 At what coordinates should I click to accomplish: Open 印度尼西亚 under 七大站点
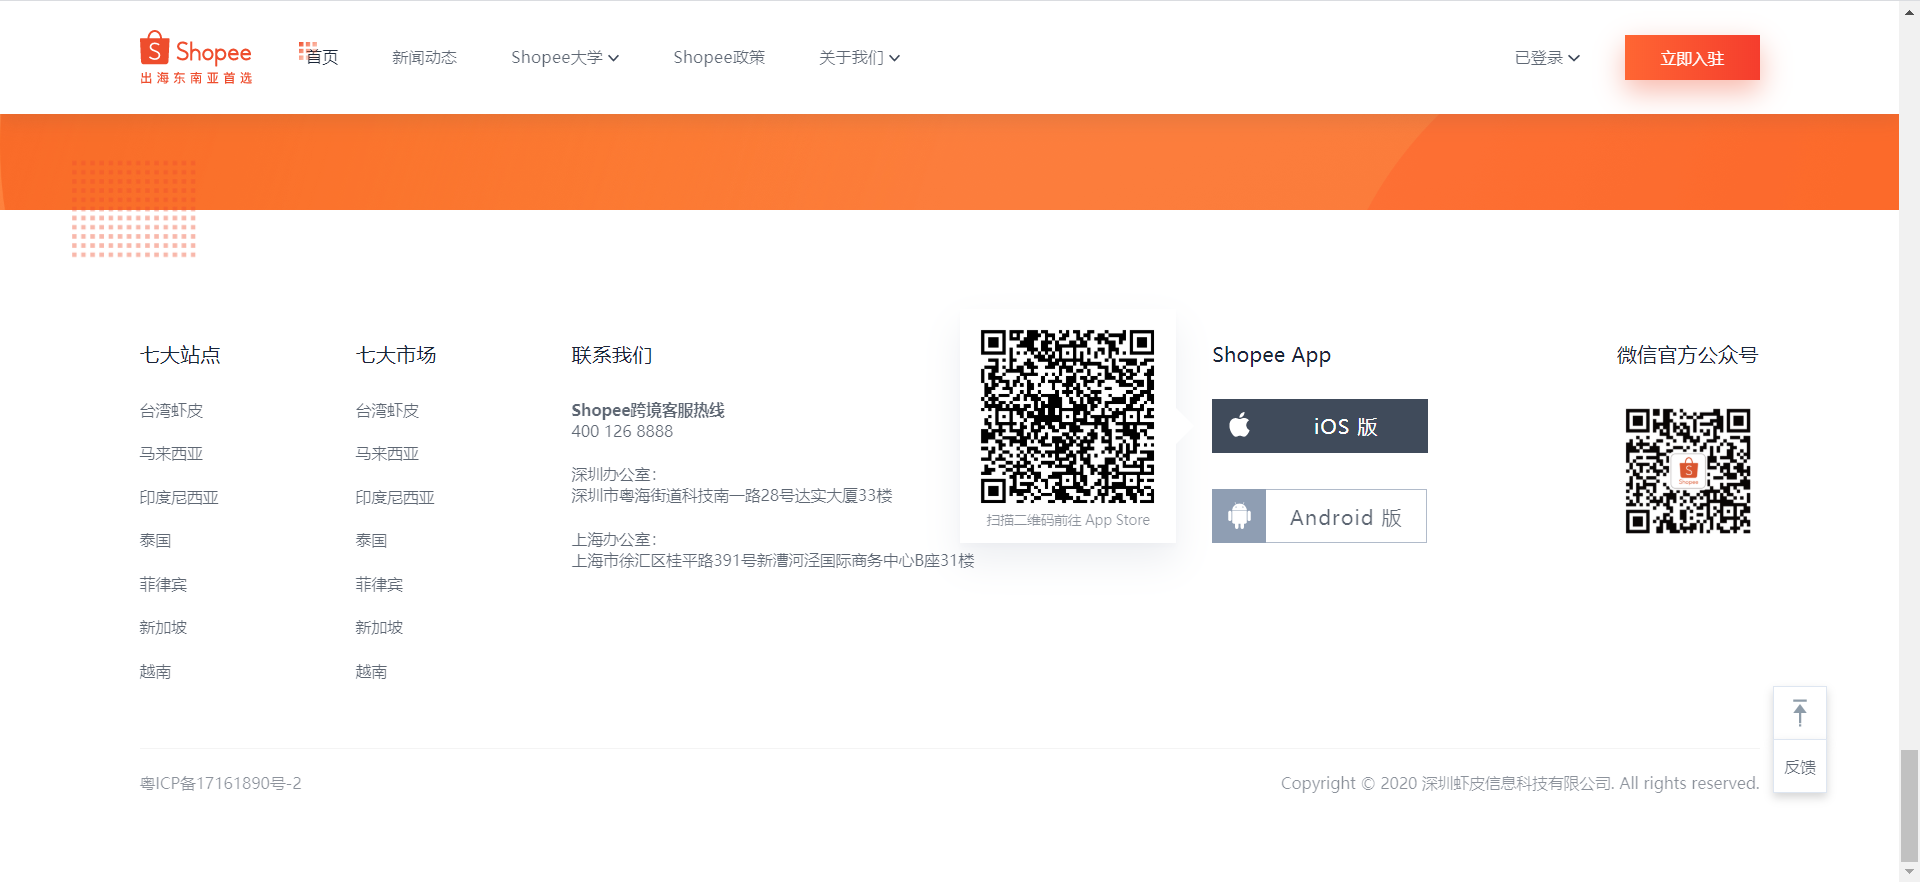click(179, 498)
